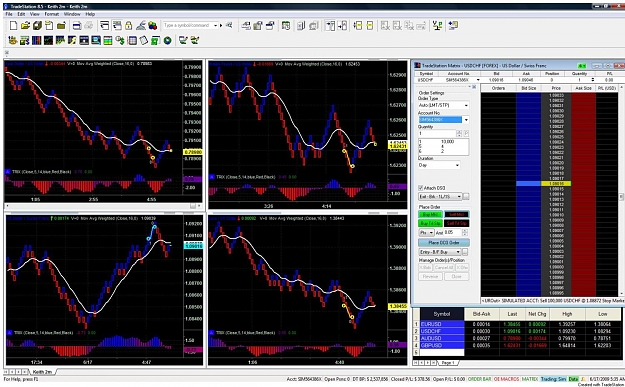
Task: Click the Amt points input field
Action: point(452,232)
